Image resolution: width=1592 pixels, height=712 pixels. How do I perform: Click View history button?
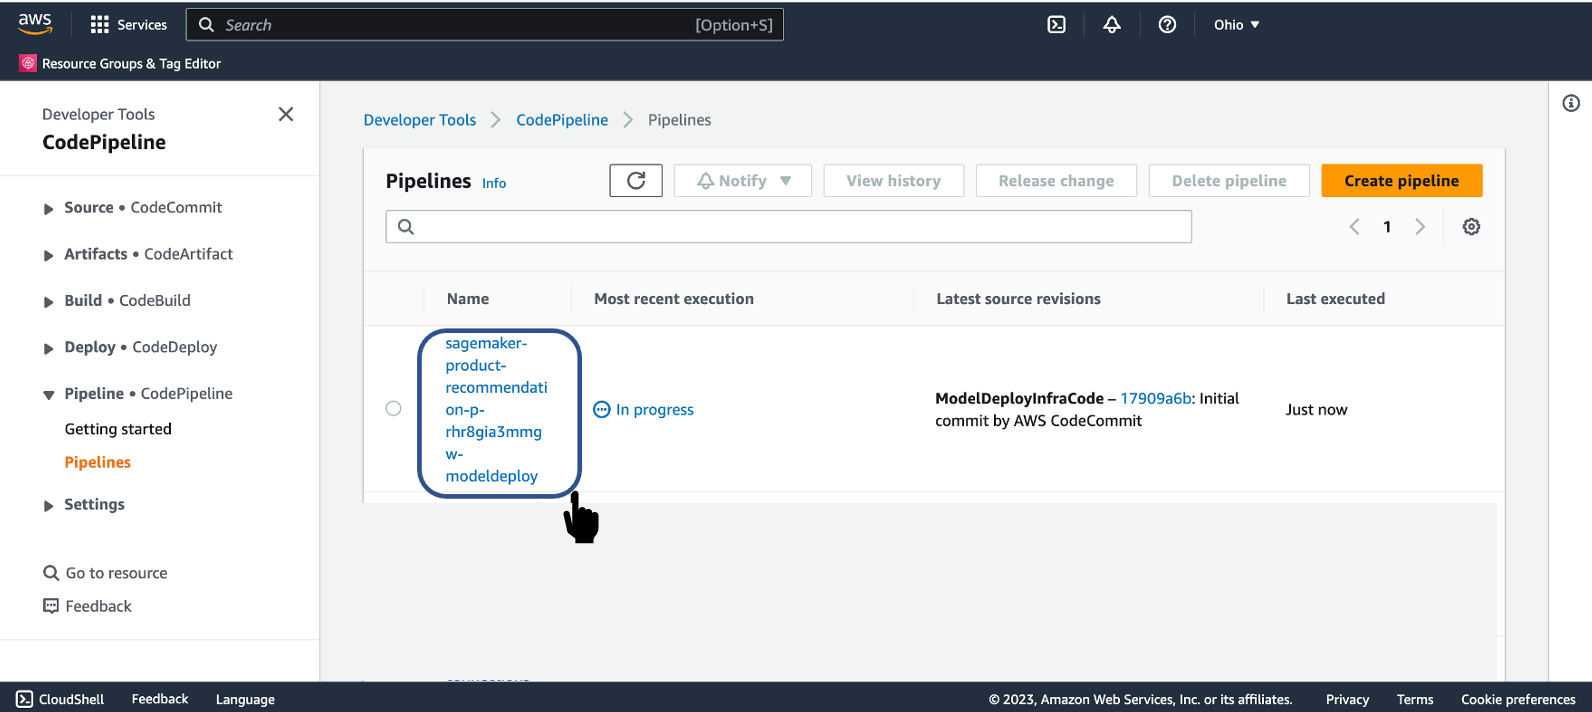894,181
